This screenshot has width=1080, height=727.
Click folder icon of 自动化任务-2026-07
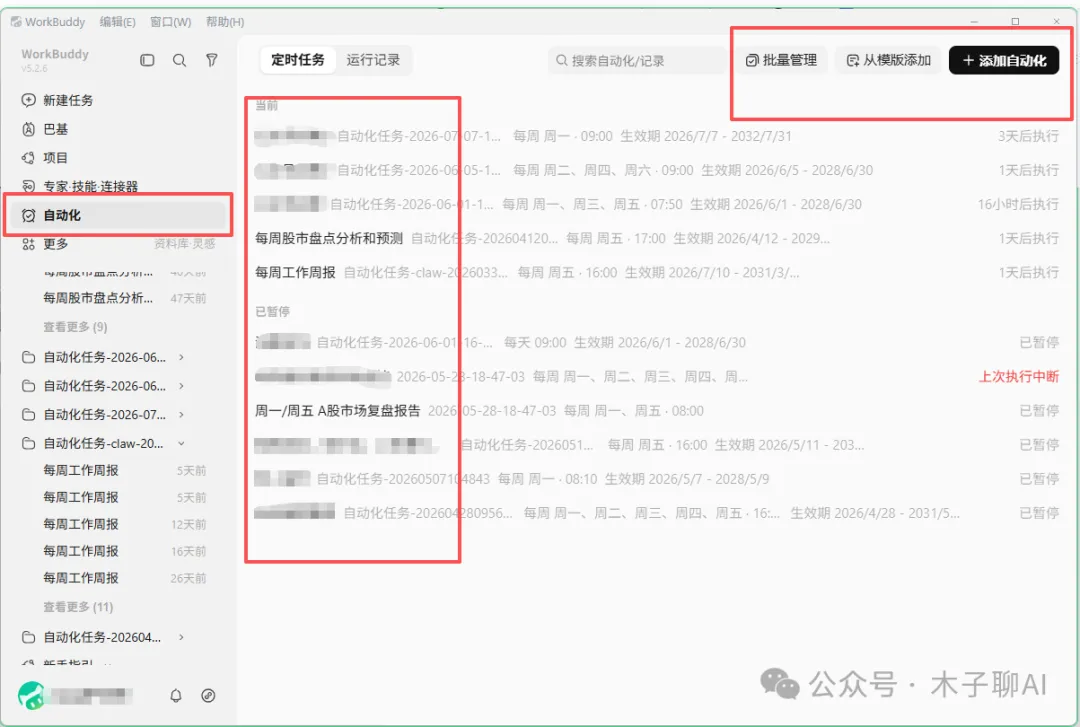pos(28,414)
